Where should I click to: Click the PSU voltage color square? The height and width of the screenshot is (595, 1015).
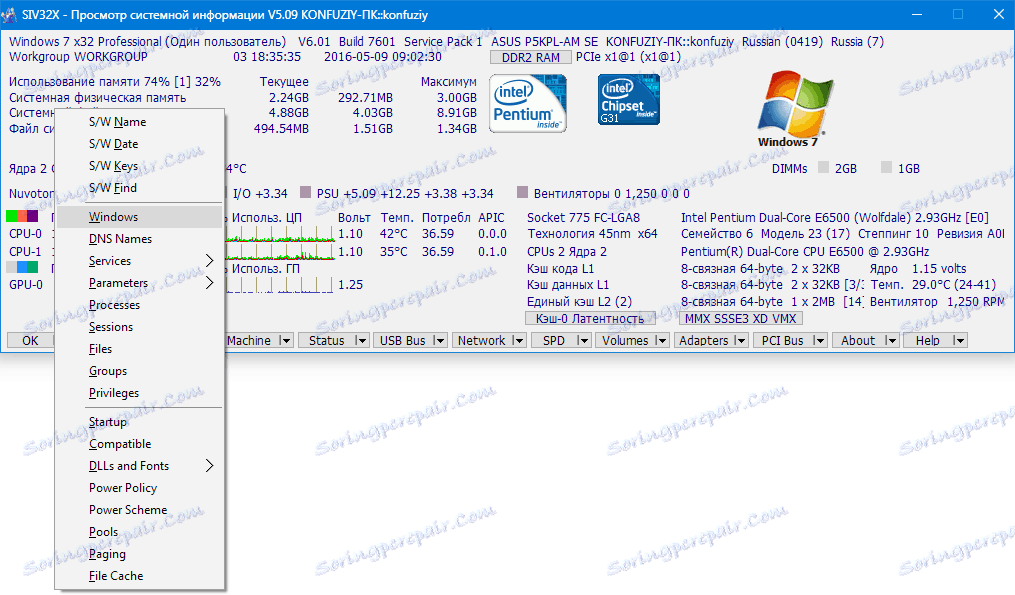click(x=306, y=192)
